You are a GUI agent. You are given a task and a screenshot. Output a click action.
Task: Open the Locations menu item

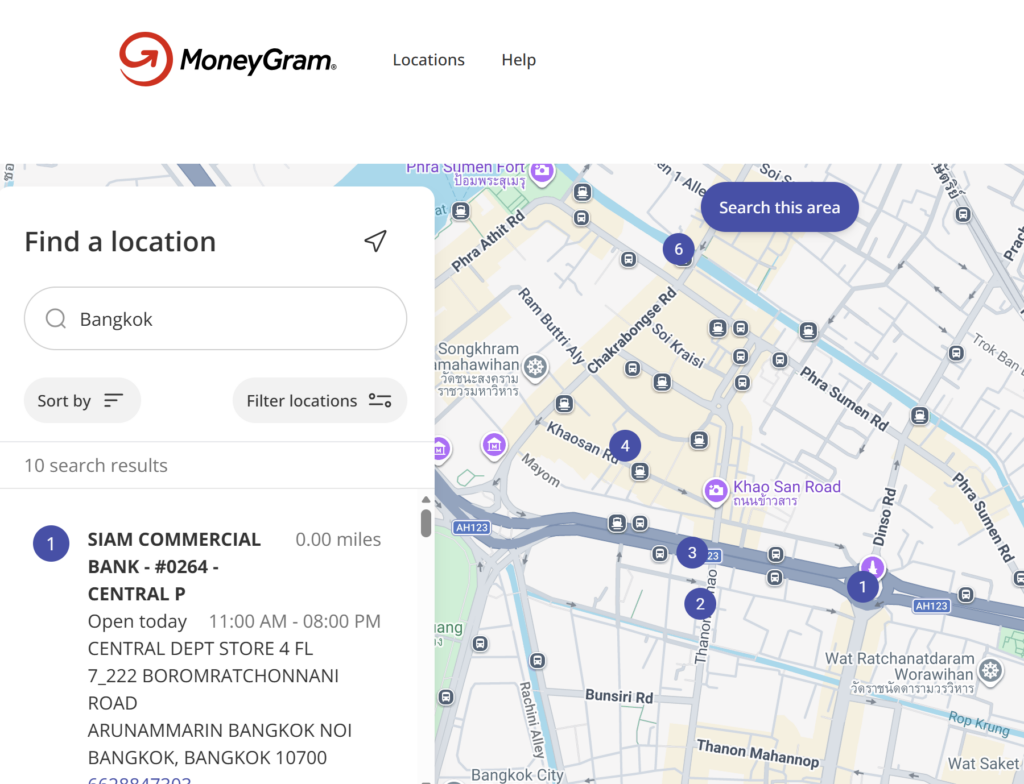tap(428, 60)
